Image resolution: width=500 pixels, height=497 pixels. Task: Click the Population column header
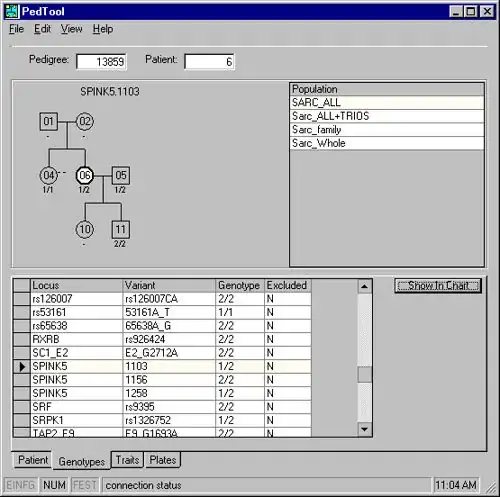point(387,89)
